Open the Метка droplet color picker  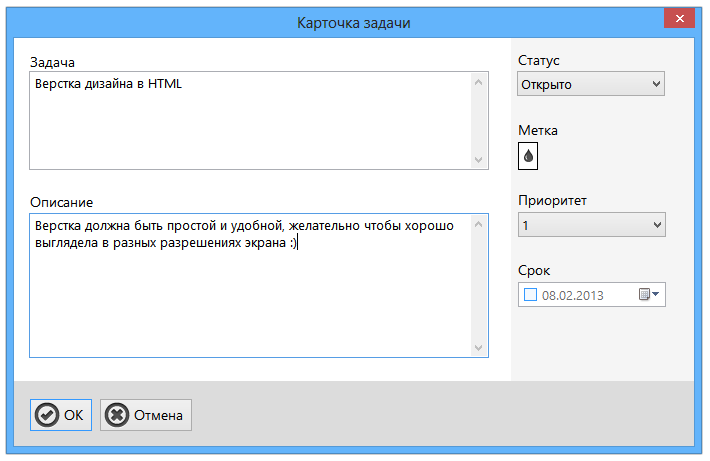[x=528, y=156]
